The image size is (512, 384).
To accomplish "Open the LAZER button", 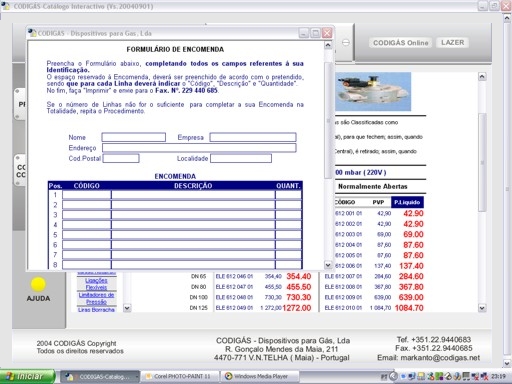I will [x=452, y=42].
